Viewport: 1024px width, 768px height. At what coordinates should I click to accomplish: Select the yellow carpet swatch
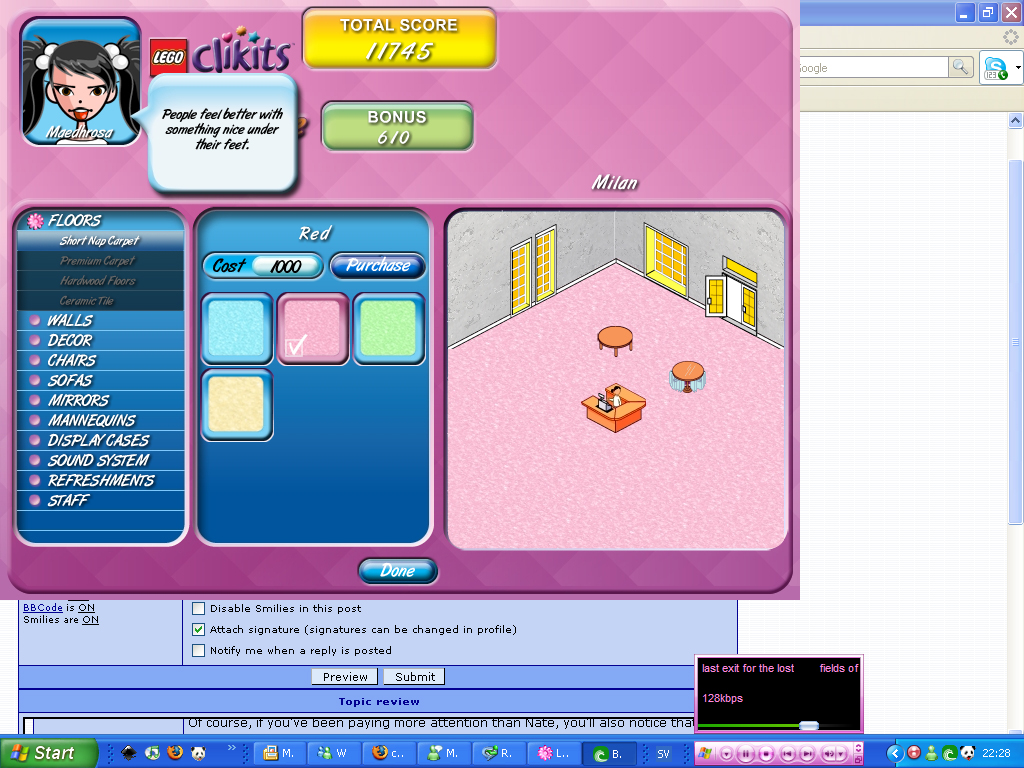(x=236, y=405)
